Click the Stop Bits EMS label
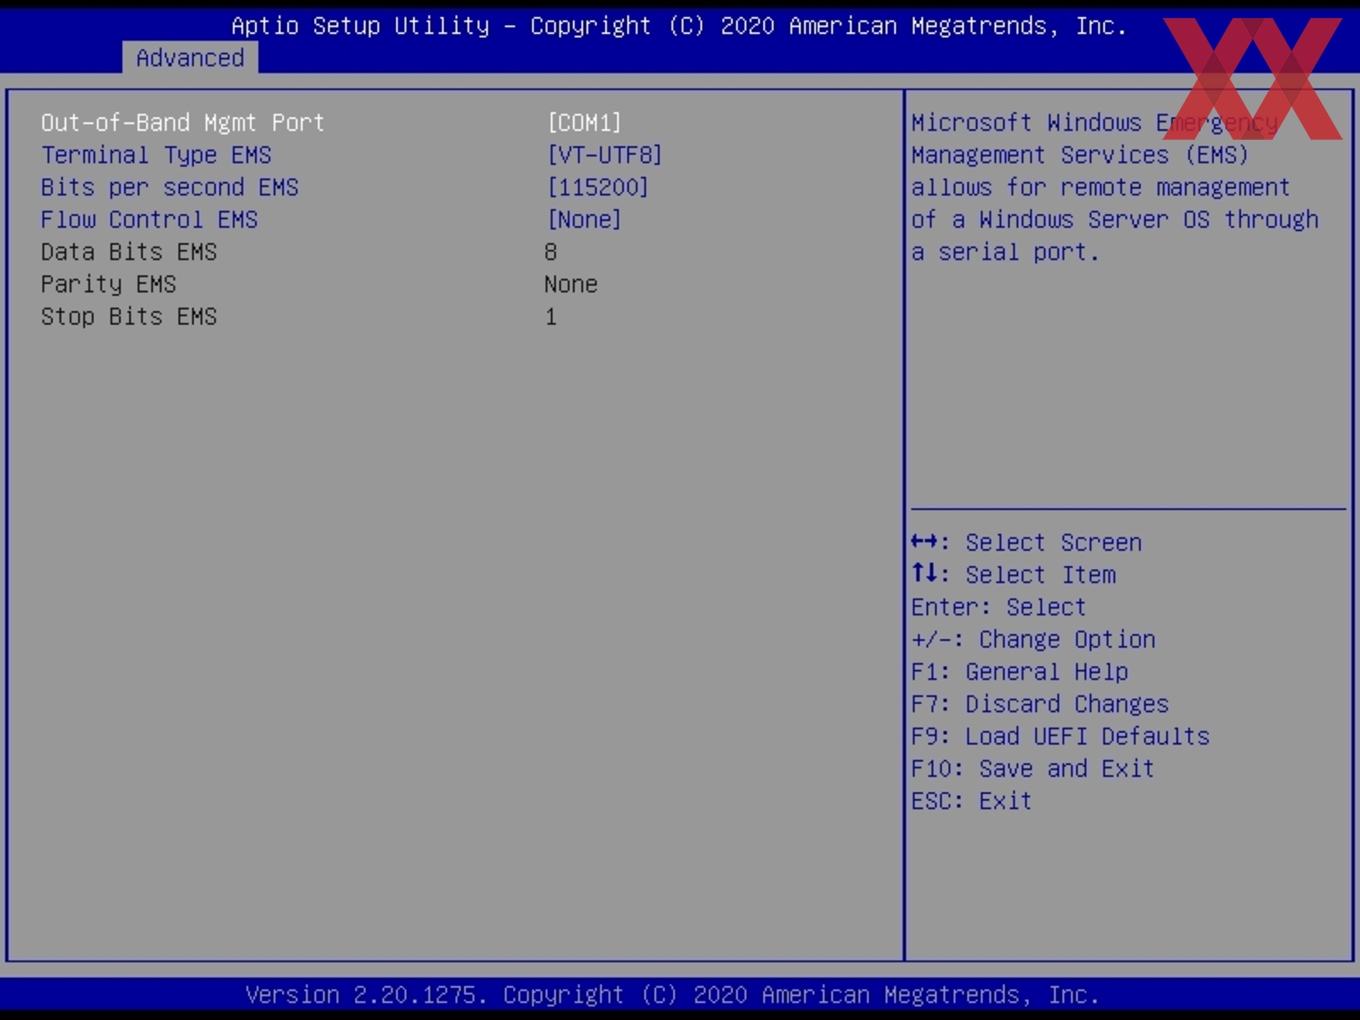The height and width of the screenshot is (1020, 1360). [129, 316]
